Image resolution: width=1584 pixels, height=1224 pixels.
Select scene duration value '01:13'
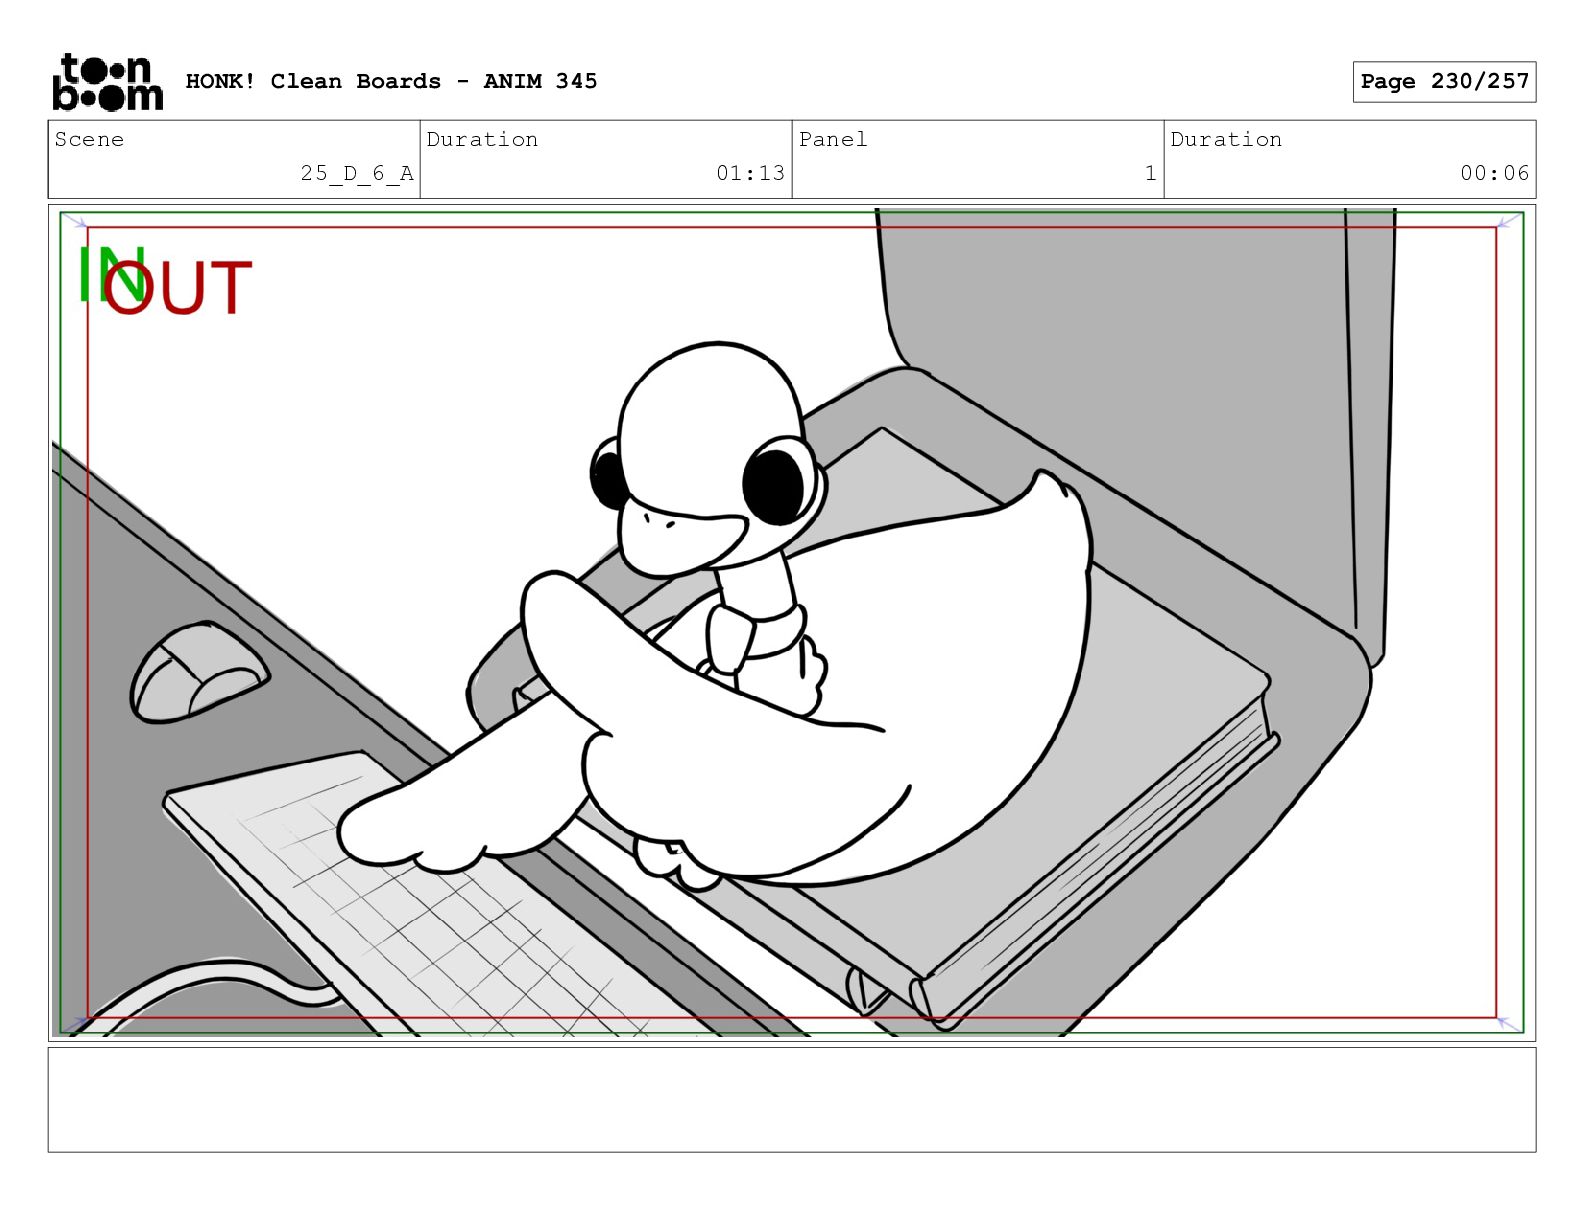click(750, 173)
